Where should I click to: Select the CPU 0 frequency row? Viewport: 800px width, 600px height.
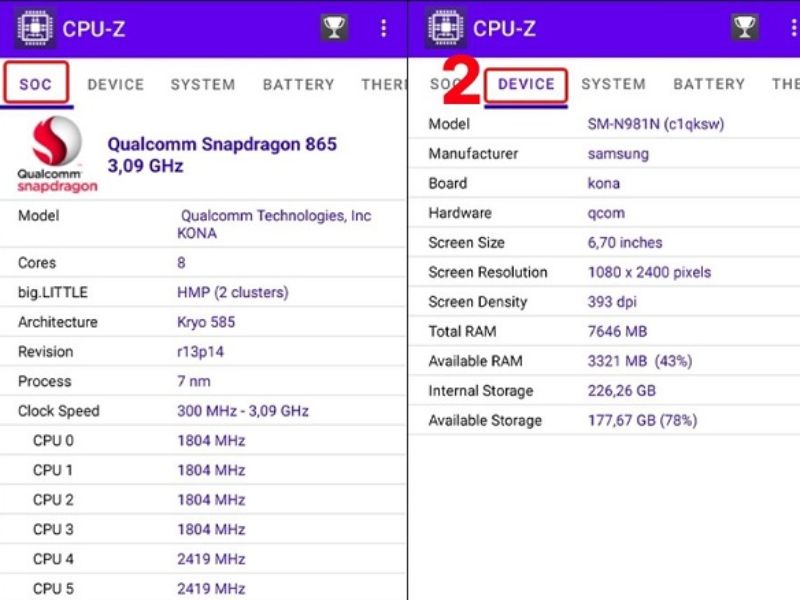pyautogui.click(x=212, y=440)
